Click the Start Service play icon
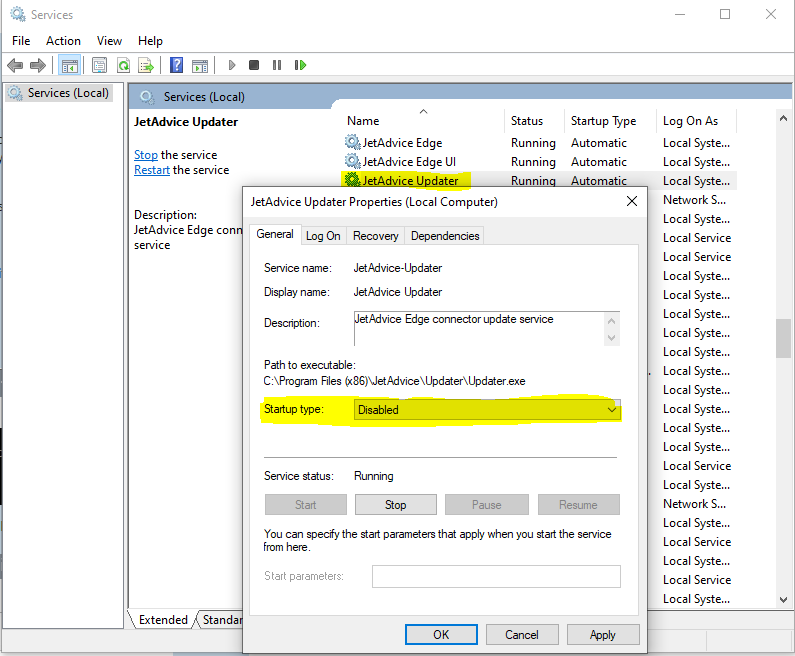The width and height of the screenshot is (795, 656). coord(232,65)
